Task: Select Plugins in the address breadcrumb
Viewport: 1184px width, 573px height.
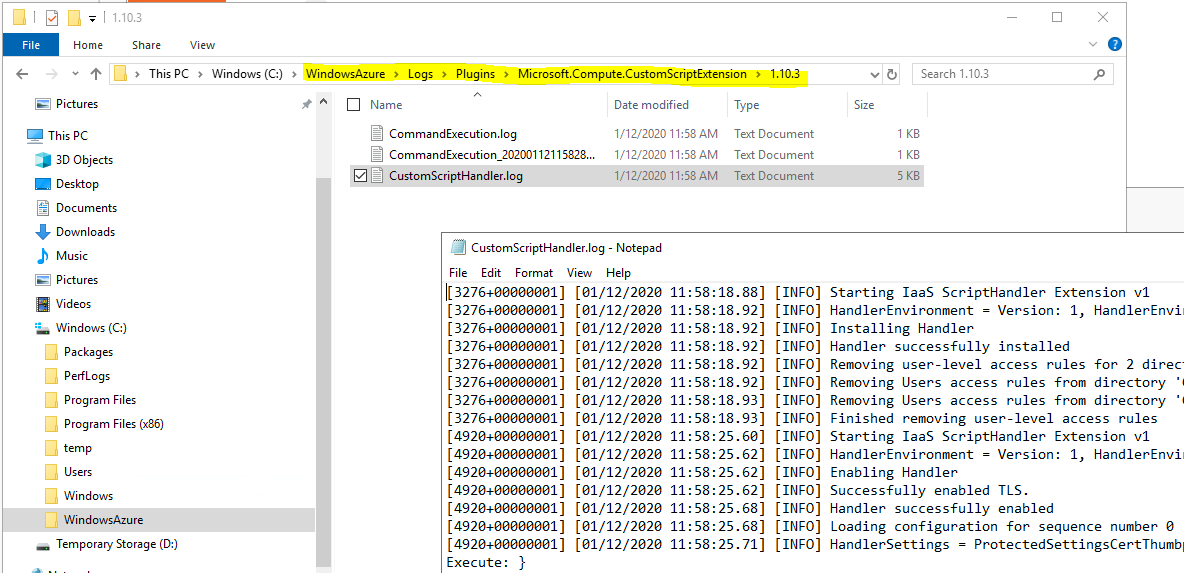Action: click(x=475, y=74)
